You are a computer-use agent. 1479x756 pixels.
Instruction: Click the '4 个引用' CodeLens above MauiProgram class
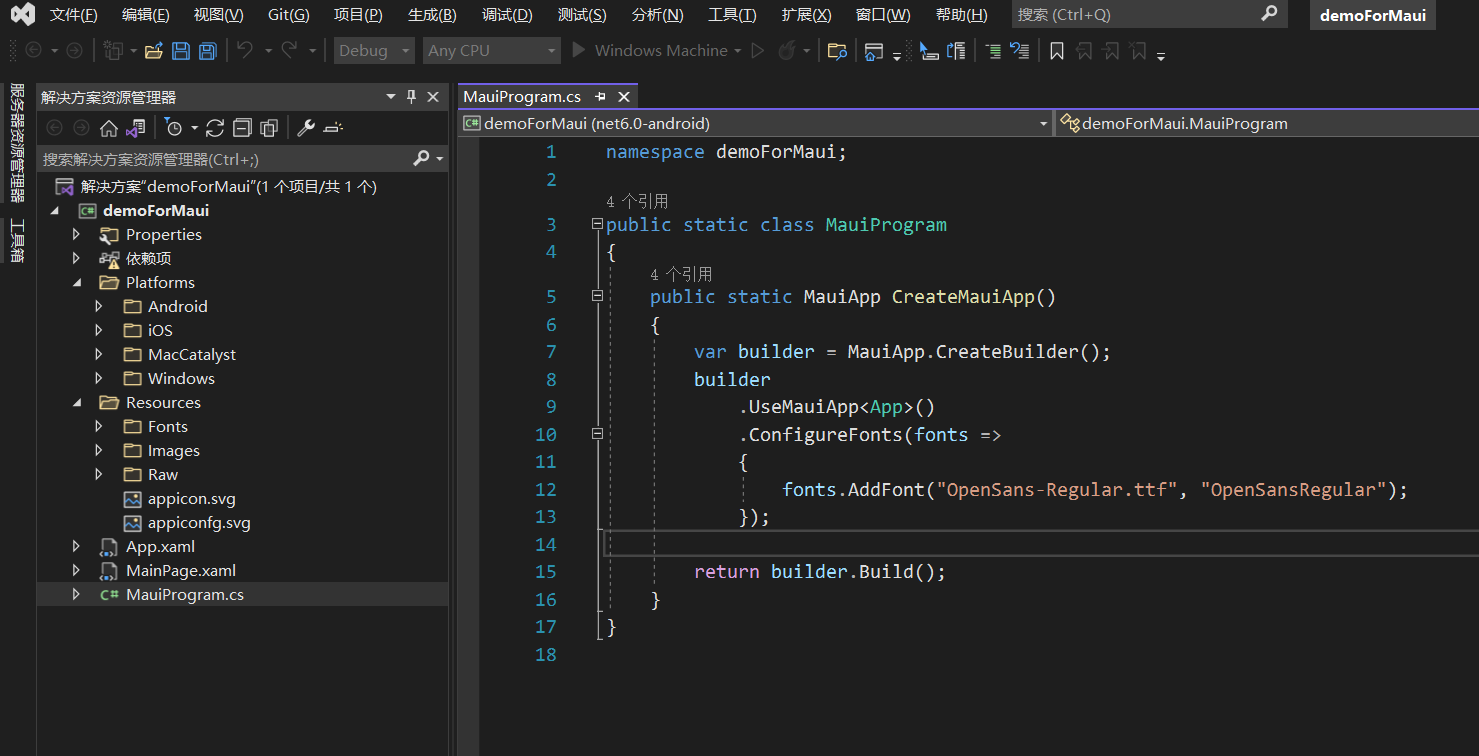pyautogui.click(x=637, y=201)
